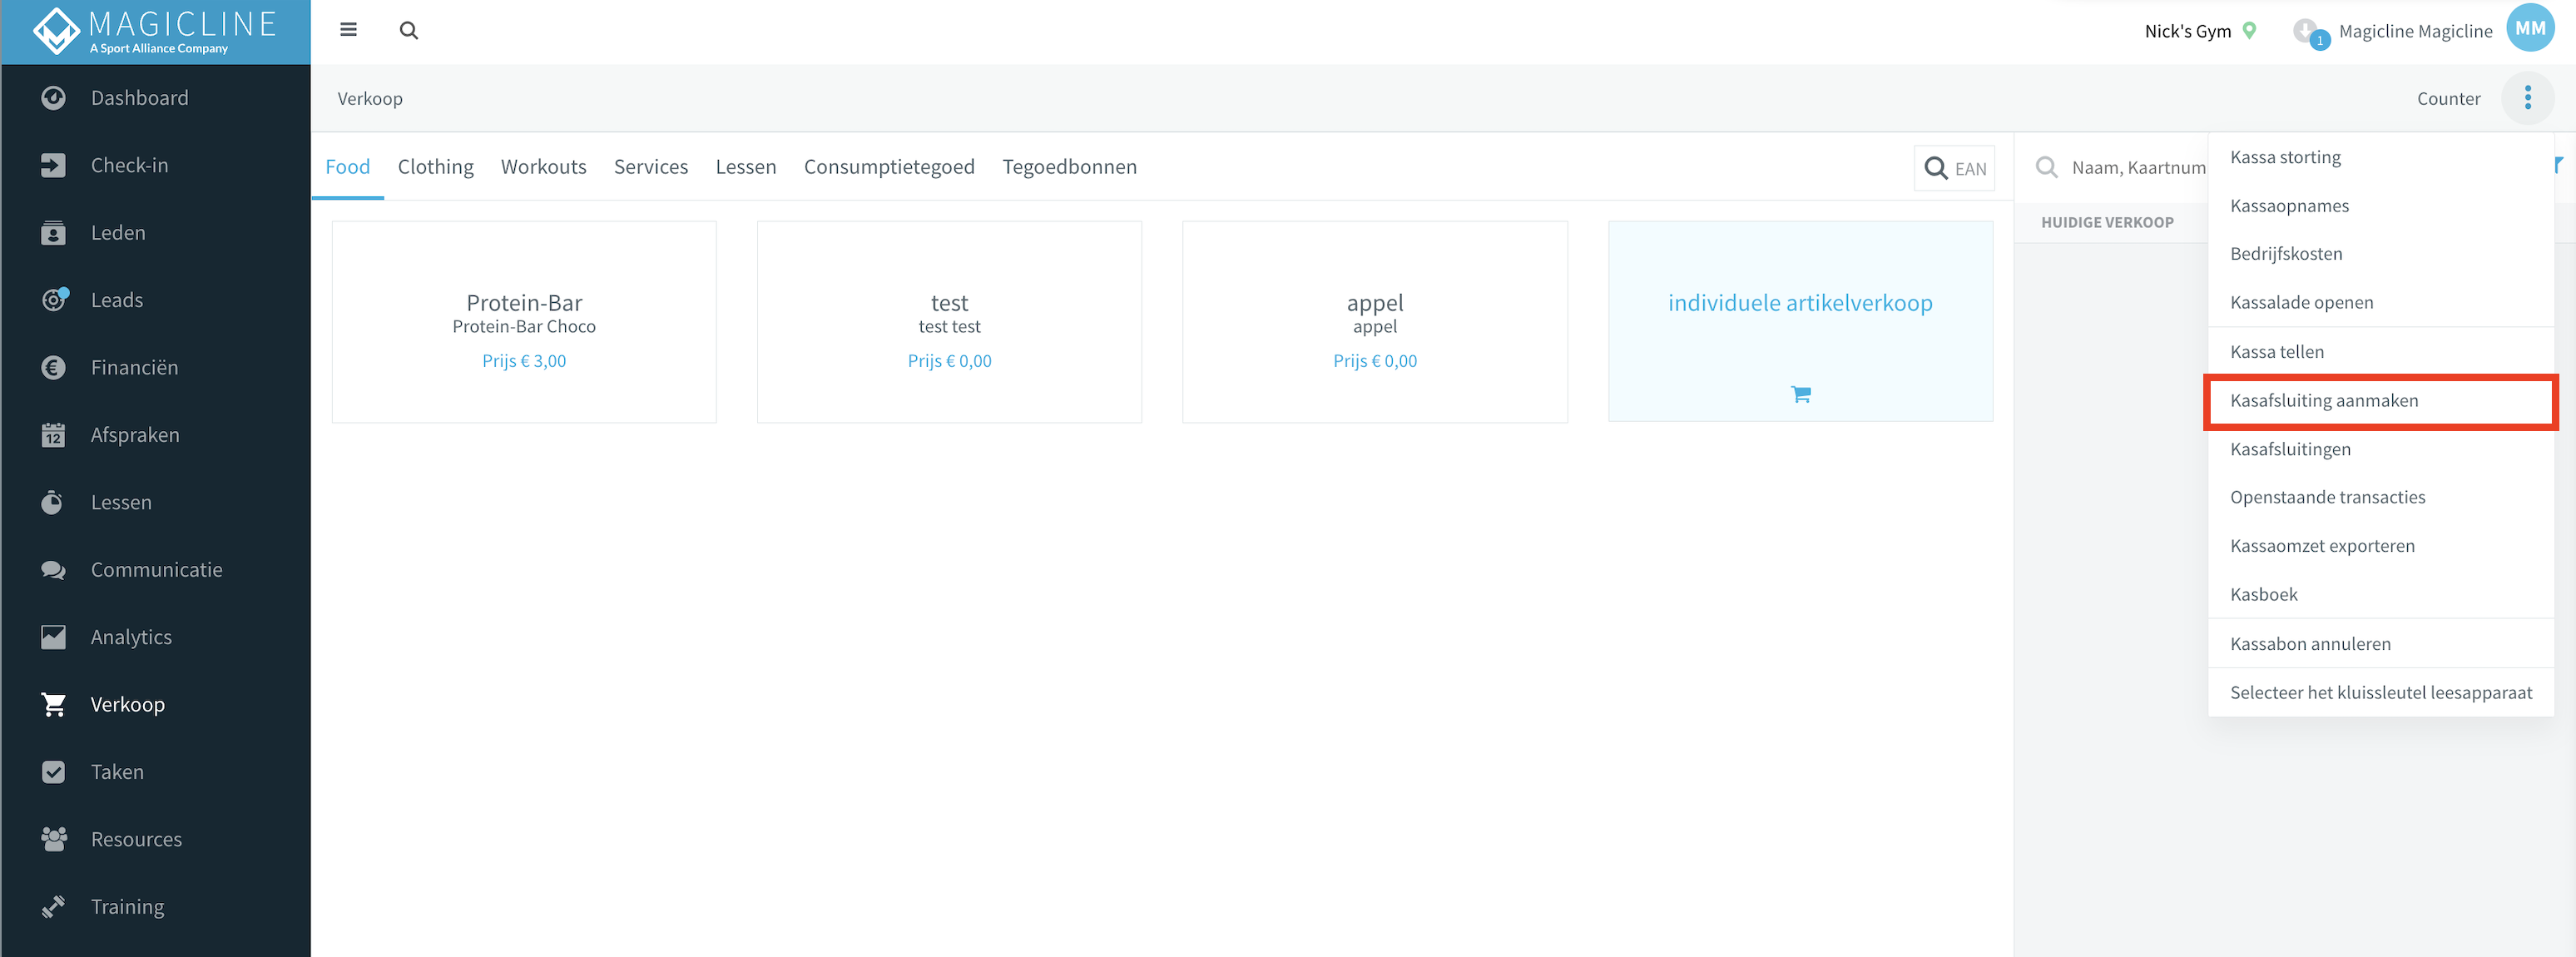Add the test product card
Viewport: 2576px width, 957px height.
coord(949,322)
